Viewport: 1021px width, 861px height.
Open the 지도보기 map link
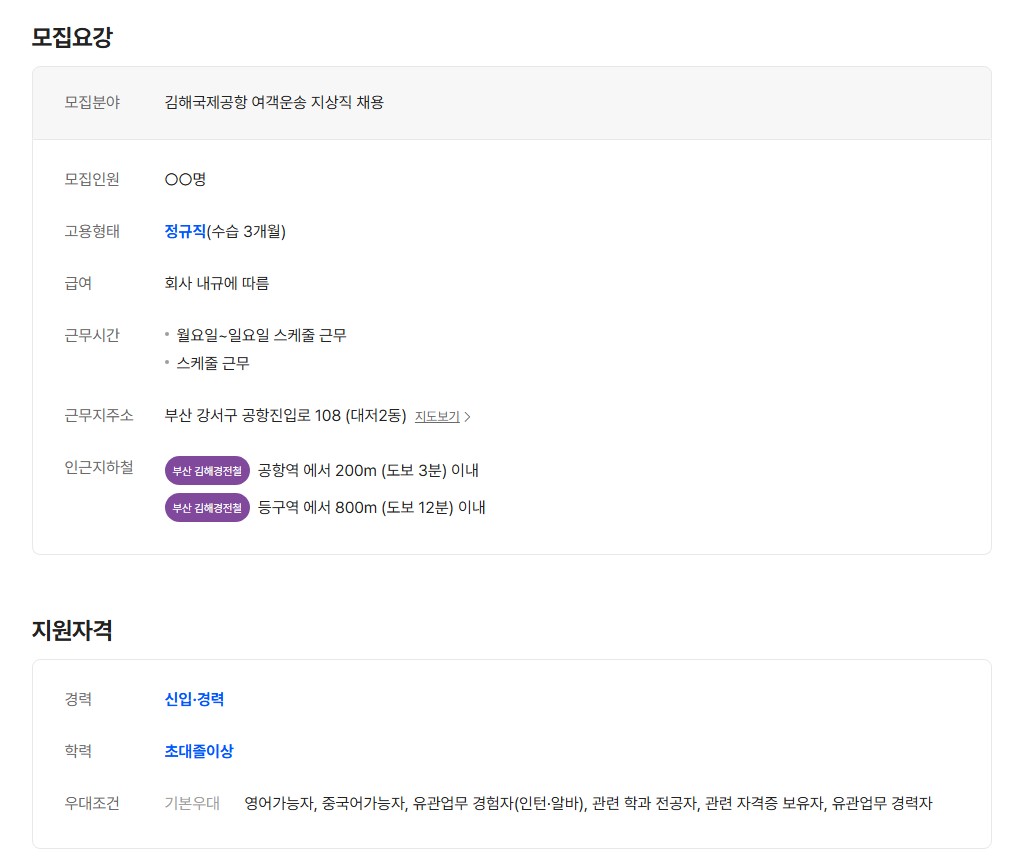coord(437,417)
